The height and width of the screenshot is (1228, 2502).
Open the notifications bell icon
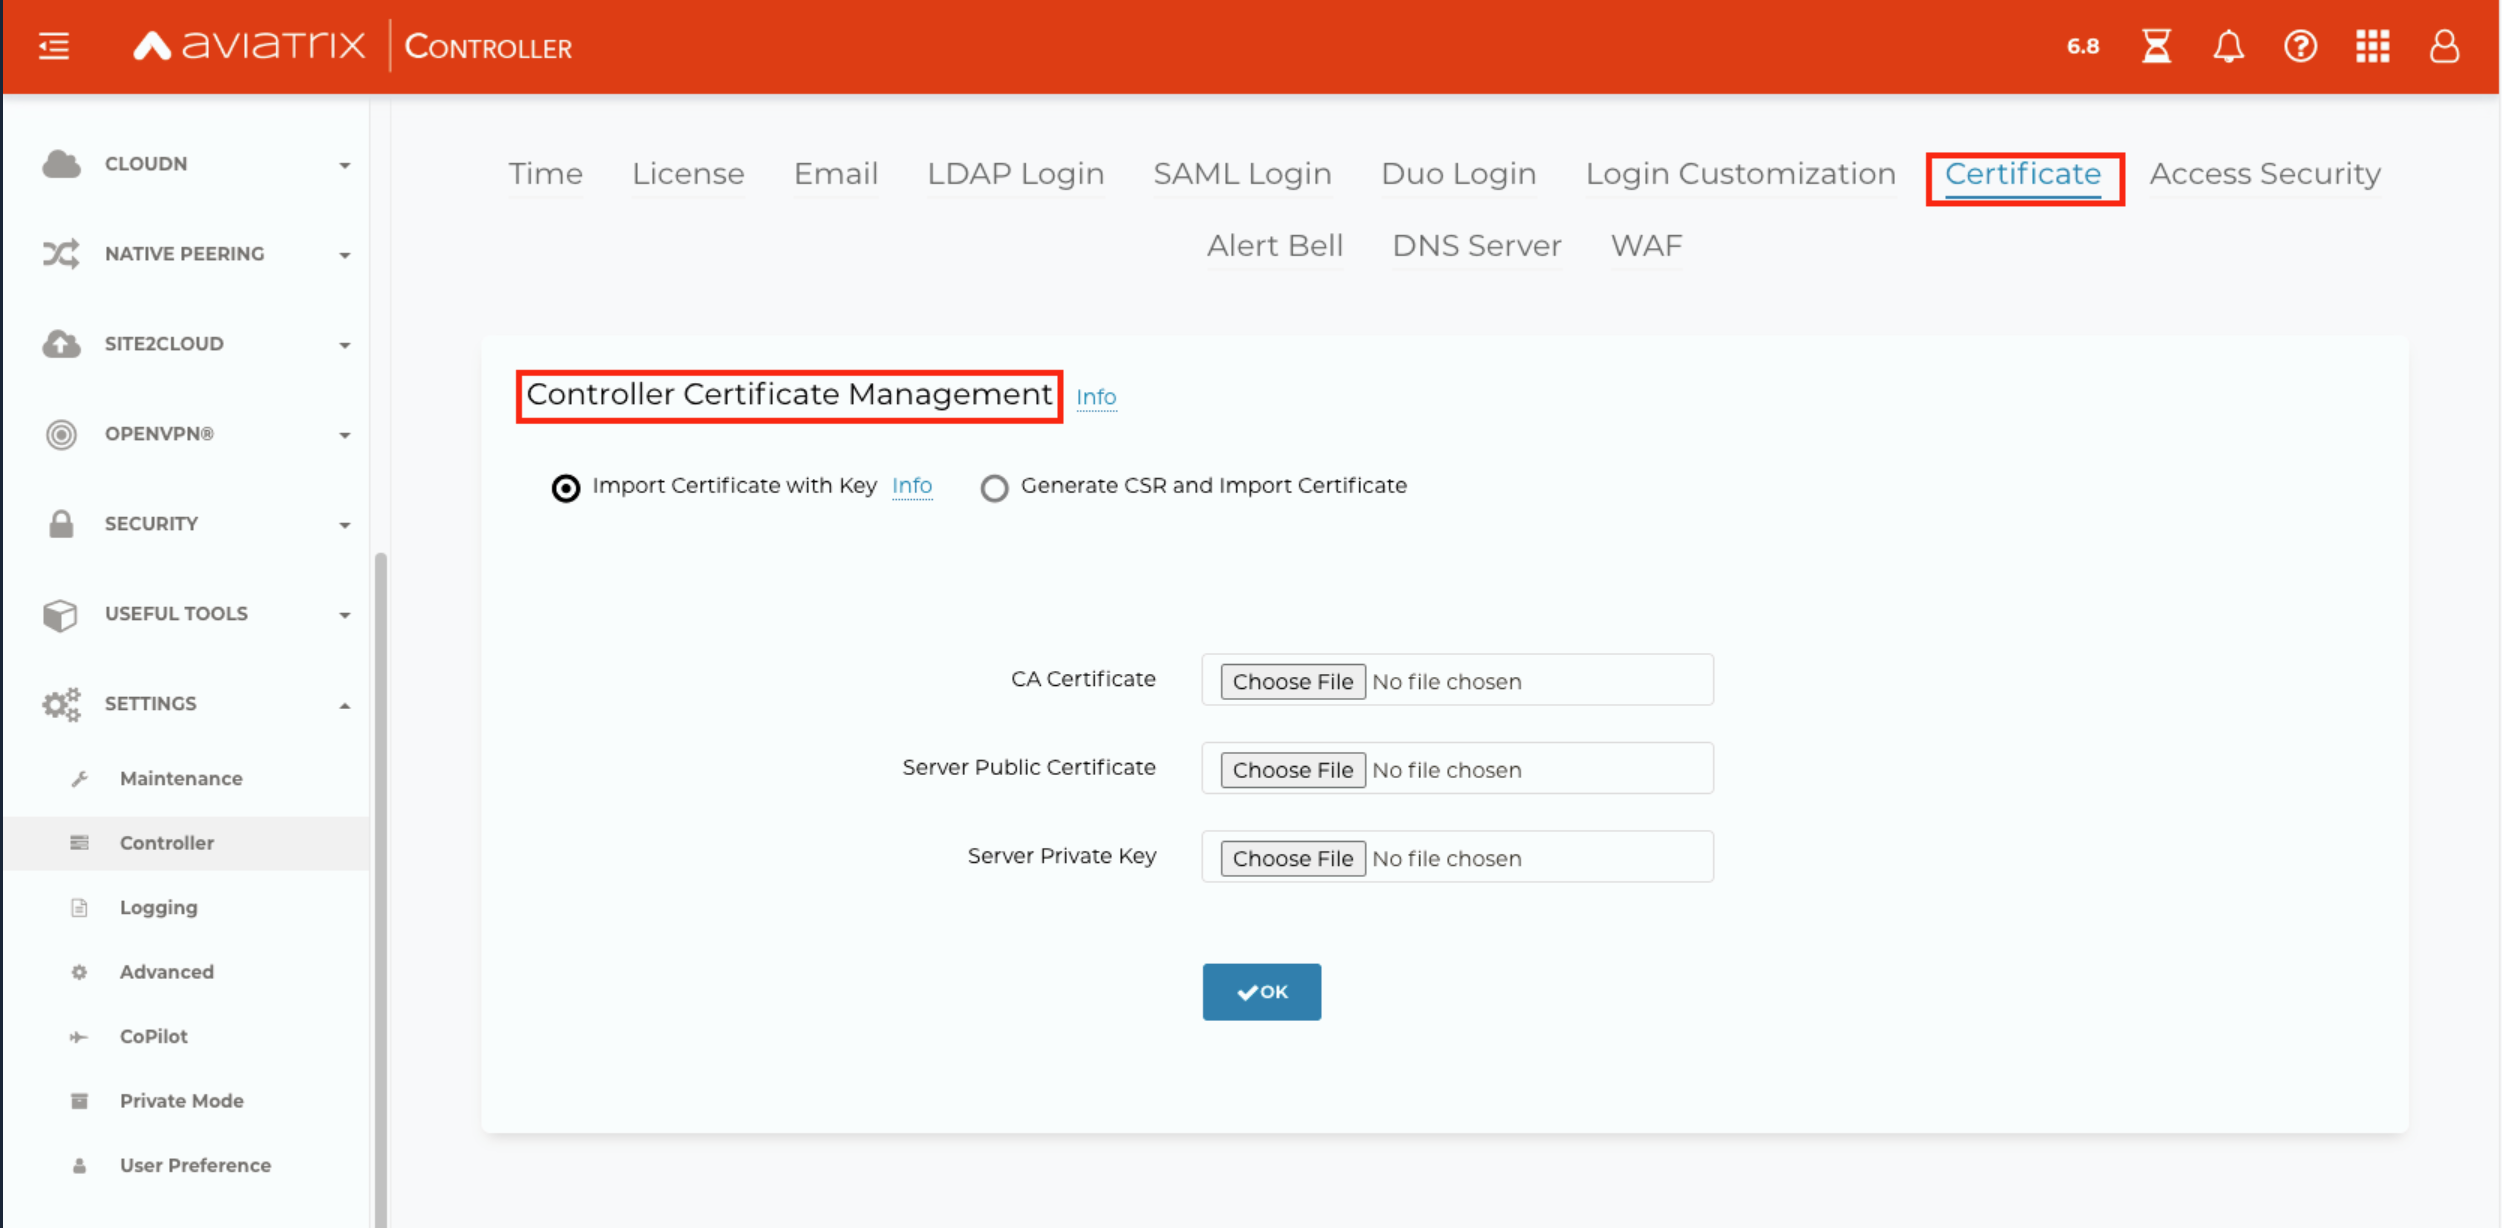2228,46
